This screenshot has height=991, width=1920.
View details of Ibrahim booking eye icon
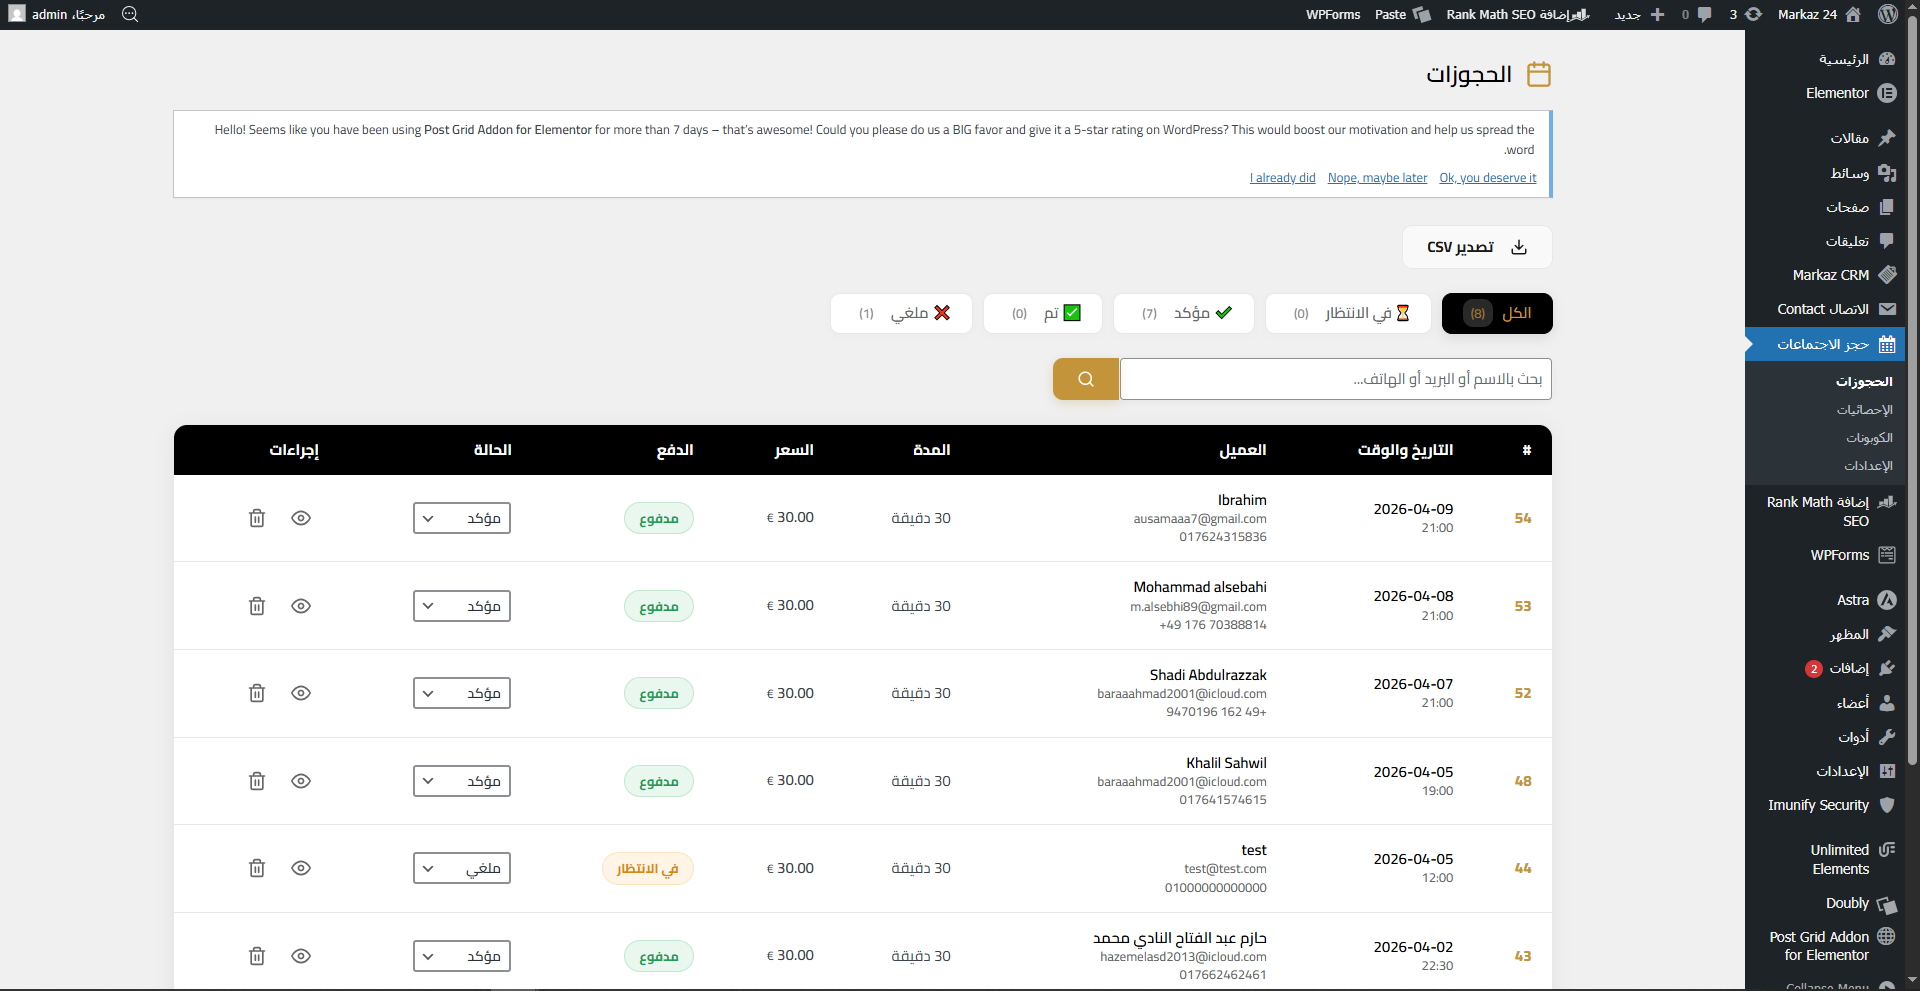pos(301,518)
